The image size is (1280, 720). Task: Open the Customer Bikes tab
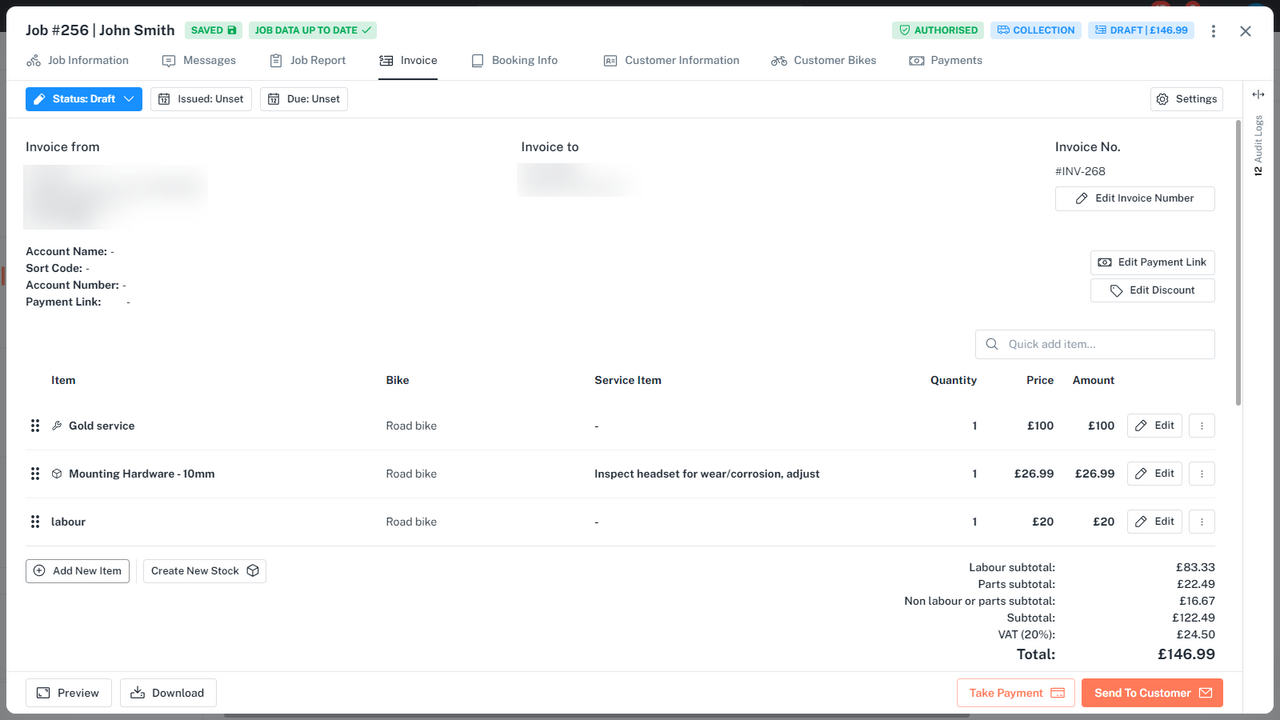tap(824, 61)
